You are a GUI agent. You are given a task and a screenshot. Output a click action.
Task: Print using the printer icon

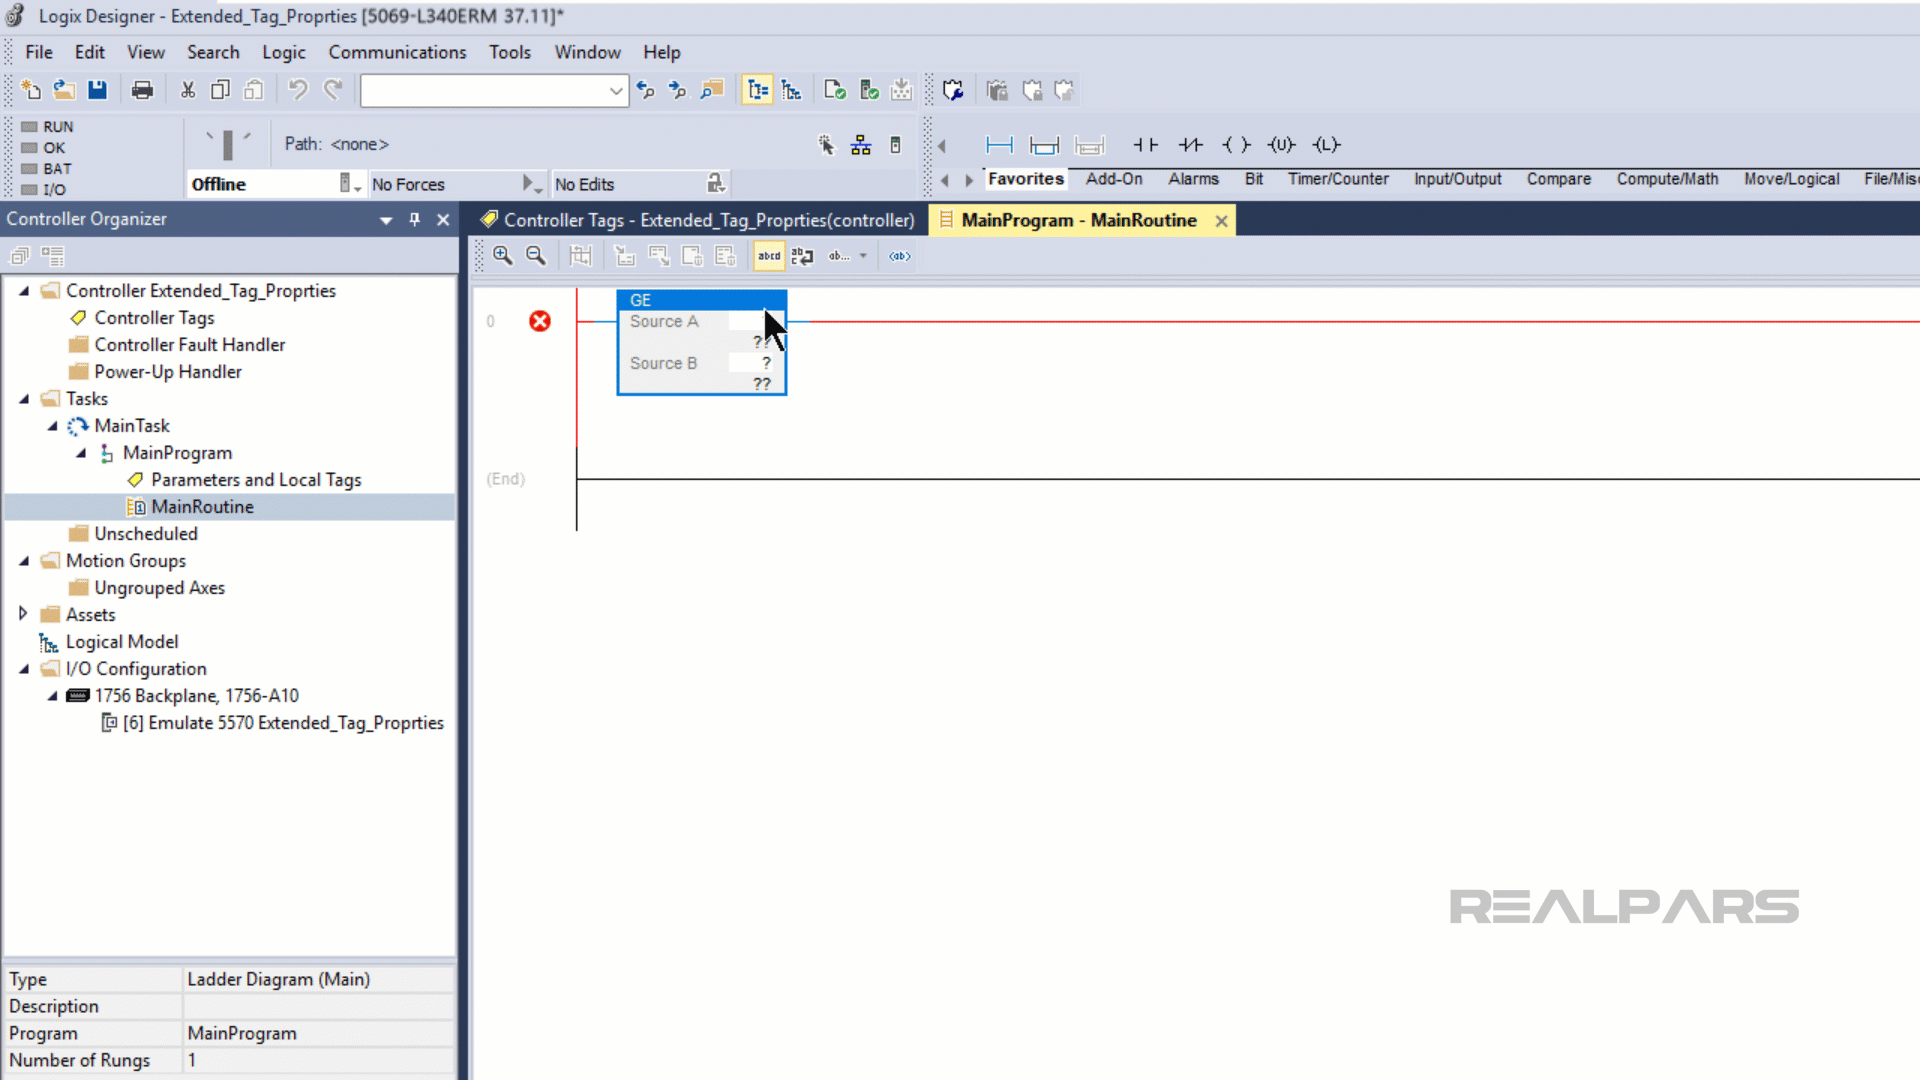tap(143, 90)
